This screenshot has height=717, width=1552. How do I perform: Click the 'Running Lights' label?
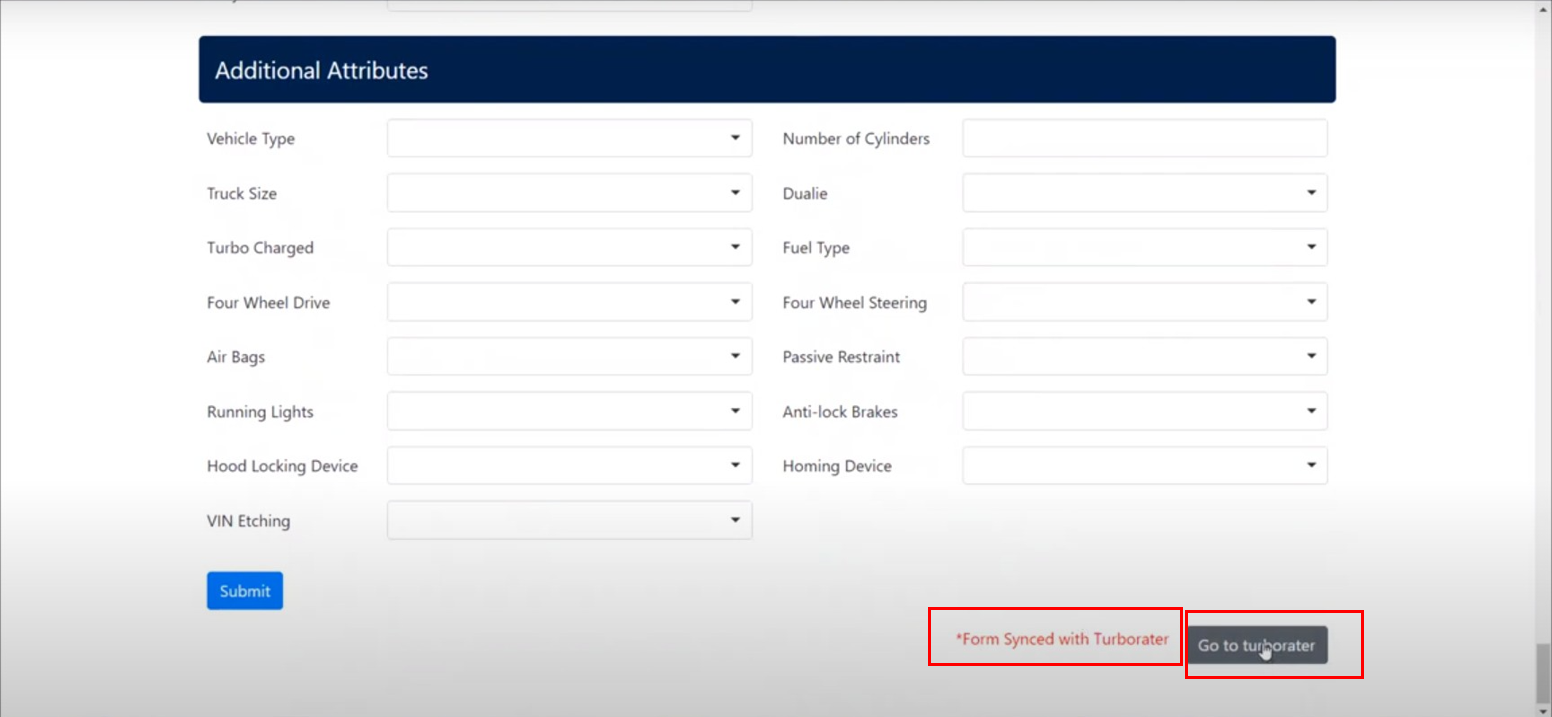pyautogui.click(x=260, y=412)
